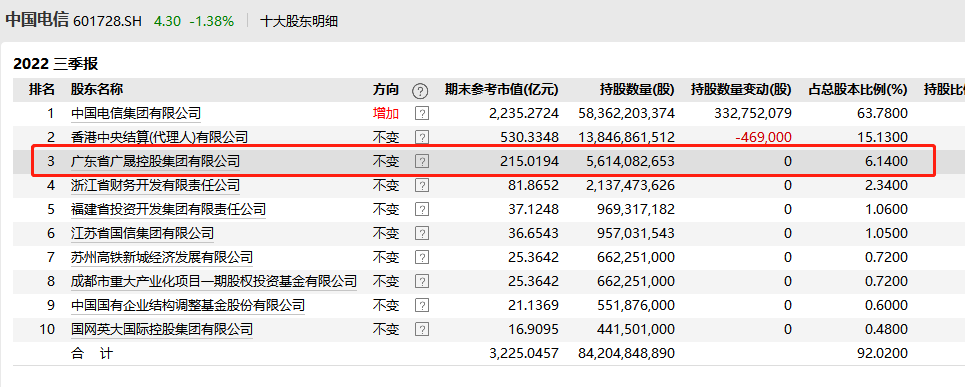Click market value 81.8652
Screen dimensions: 965x387
[534, 185]
